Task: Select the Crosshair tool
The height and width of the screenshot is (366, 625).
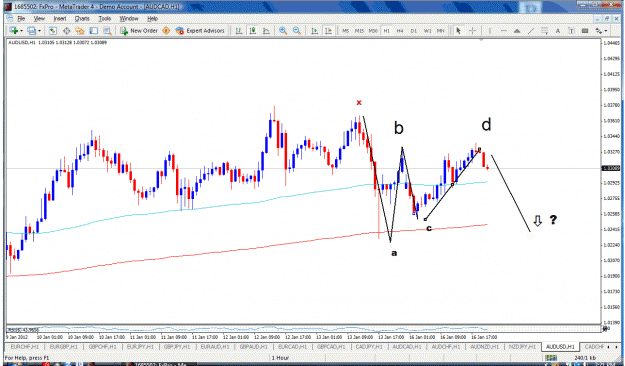Action: pyautogui.click(x=472, y=31)
